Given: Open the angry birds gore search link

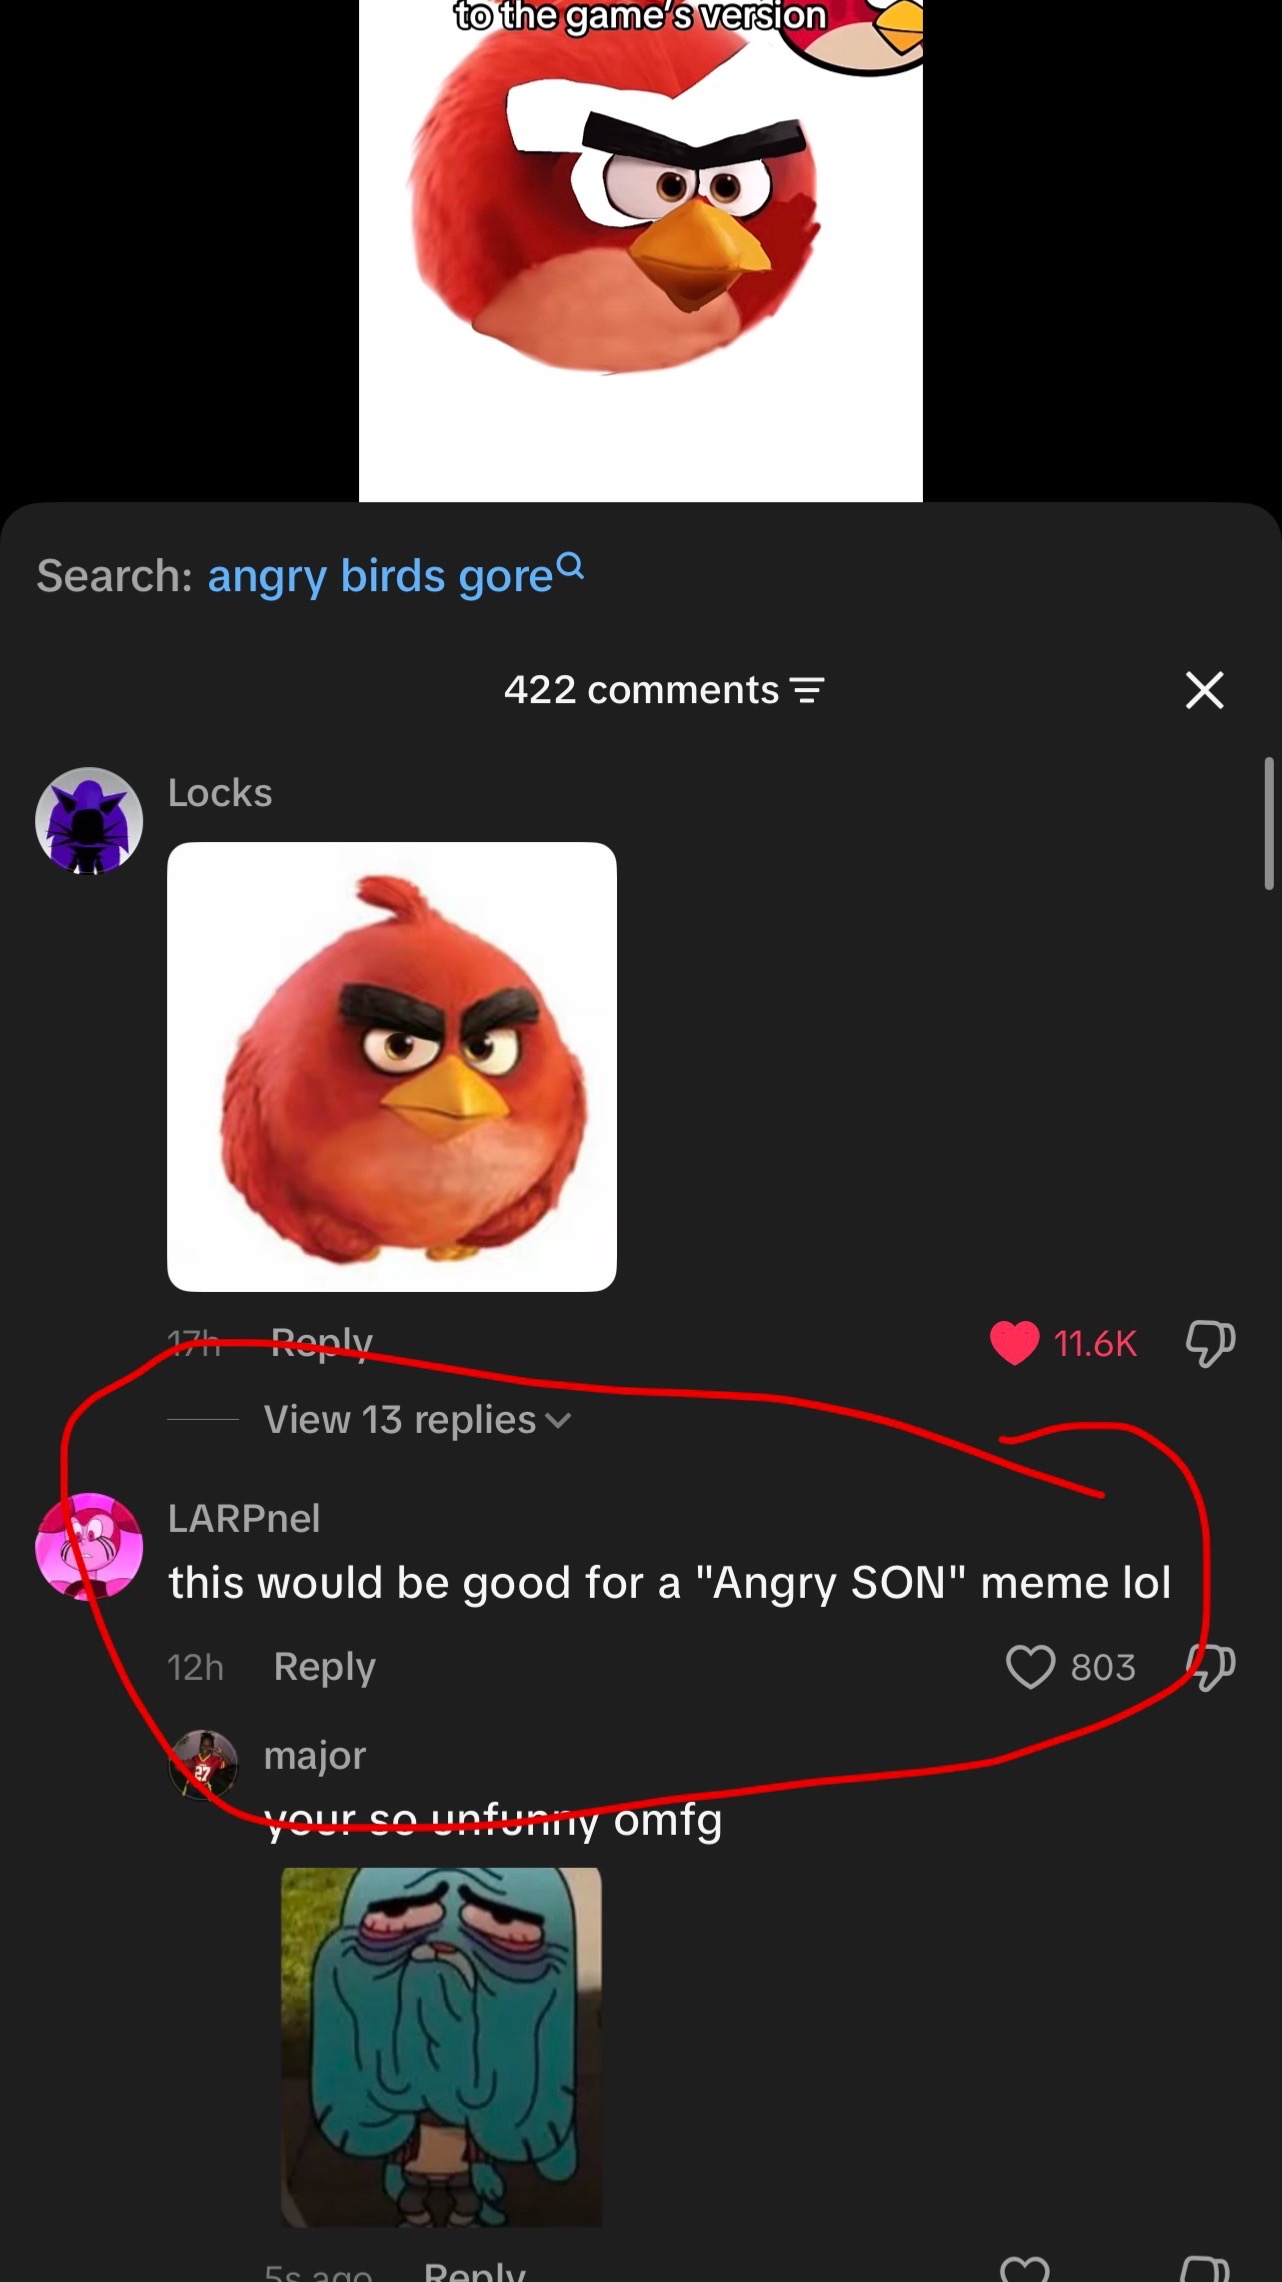Looking at the screenshot, I should pos(380,576).
